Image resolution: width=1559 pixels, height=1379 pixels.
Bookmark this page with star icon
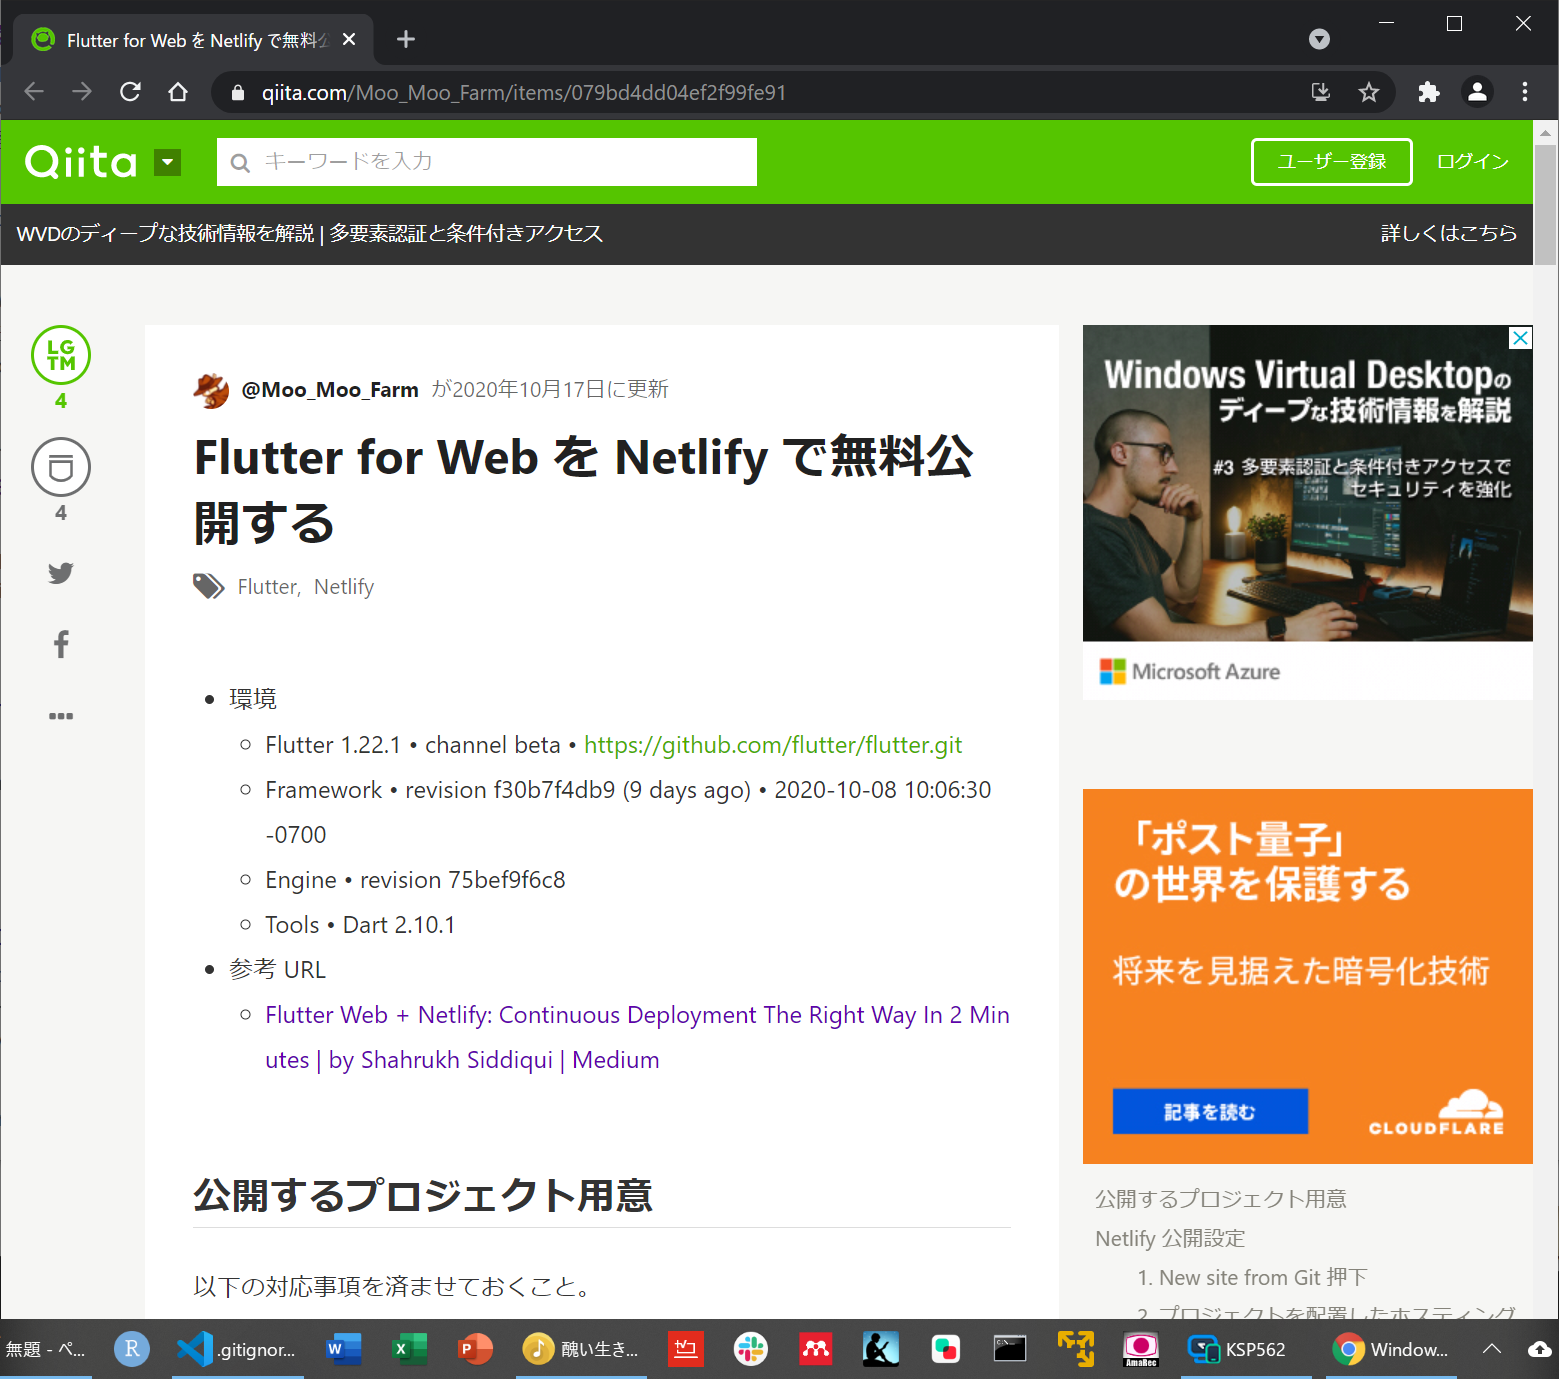1369,92
